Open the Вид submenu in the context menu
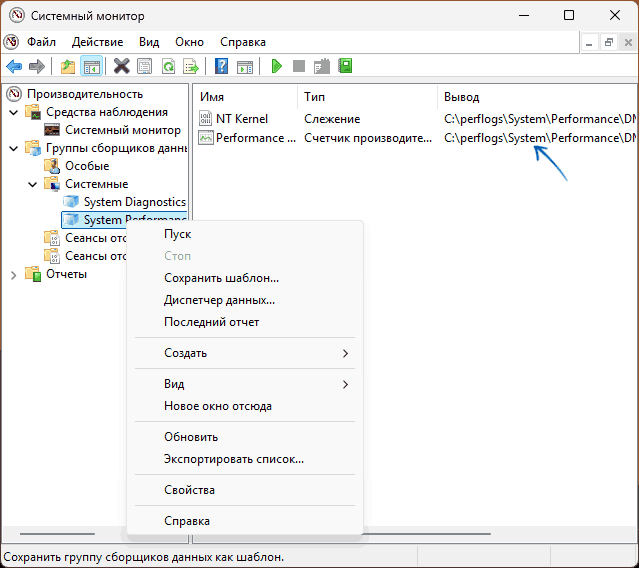639x568 pixels. (245, 384)
